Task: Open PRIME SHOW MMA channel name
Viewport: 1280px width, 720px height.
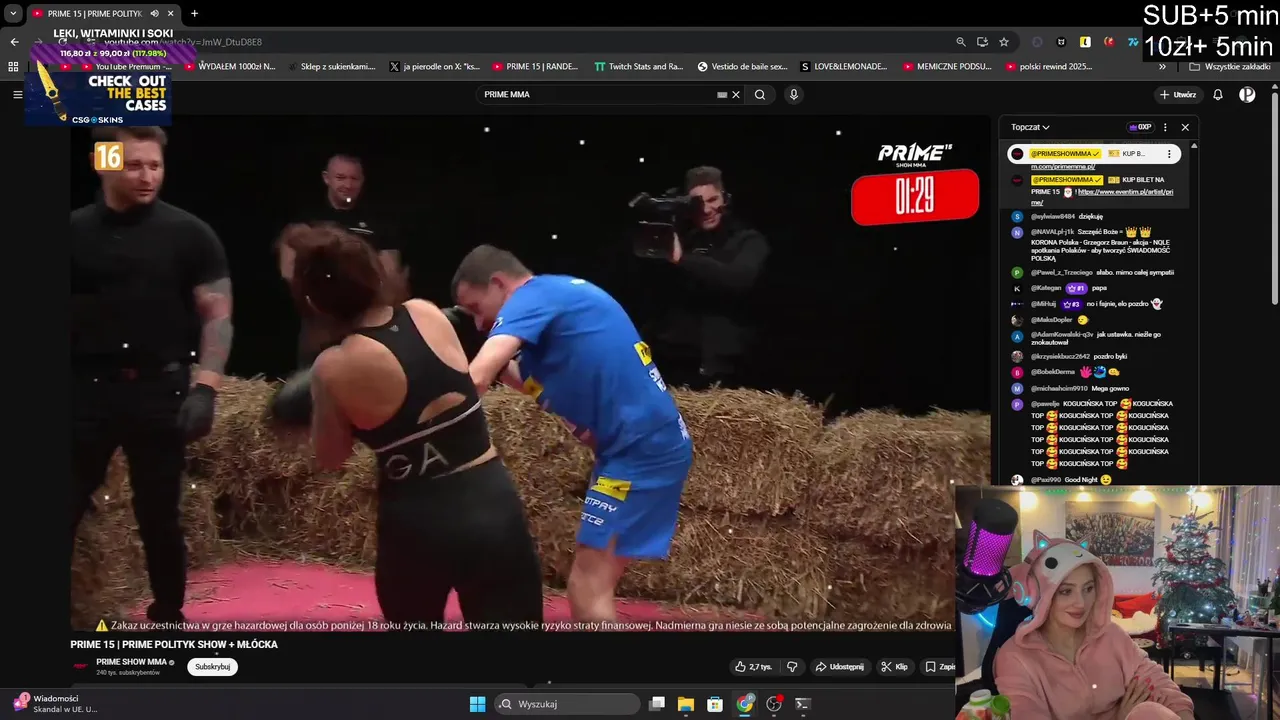Action: [131, 662]
